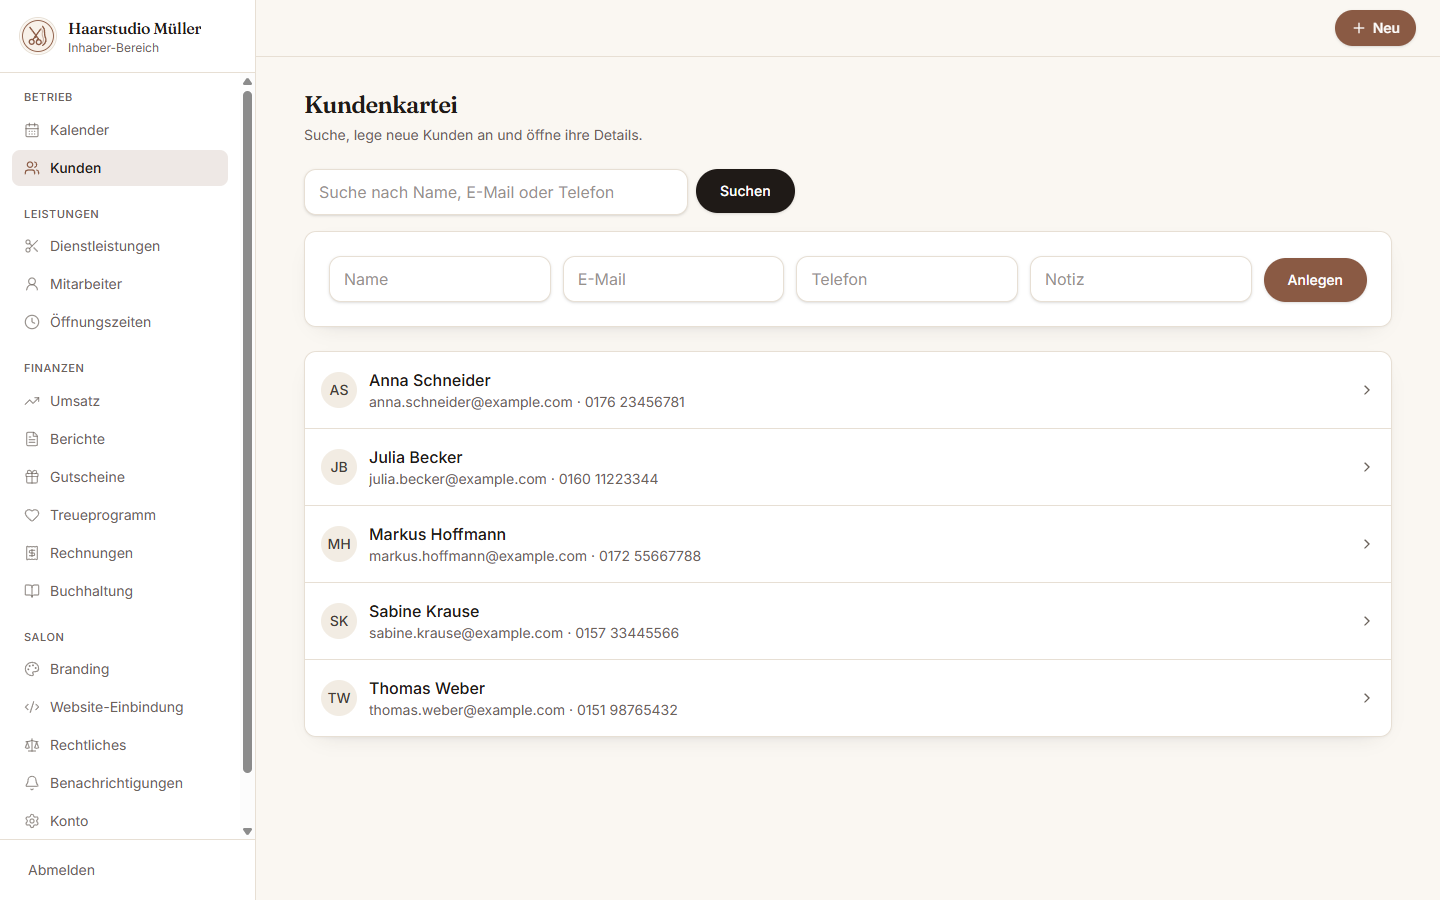
Task: Open Sabine Krause's details chevron
Action: (1367, 621)
